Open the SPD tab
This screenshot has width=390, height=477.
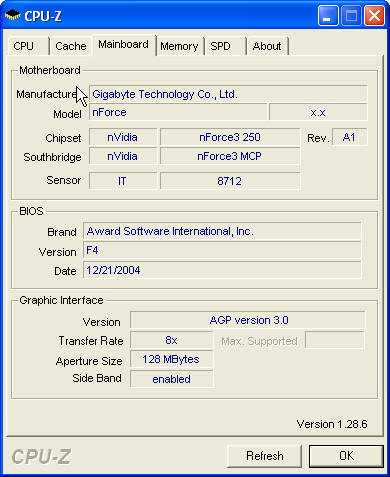(225, 46)
